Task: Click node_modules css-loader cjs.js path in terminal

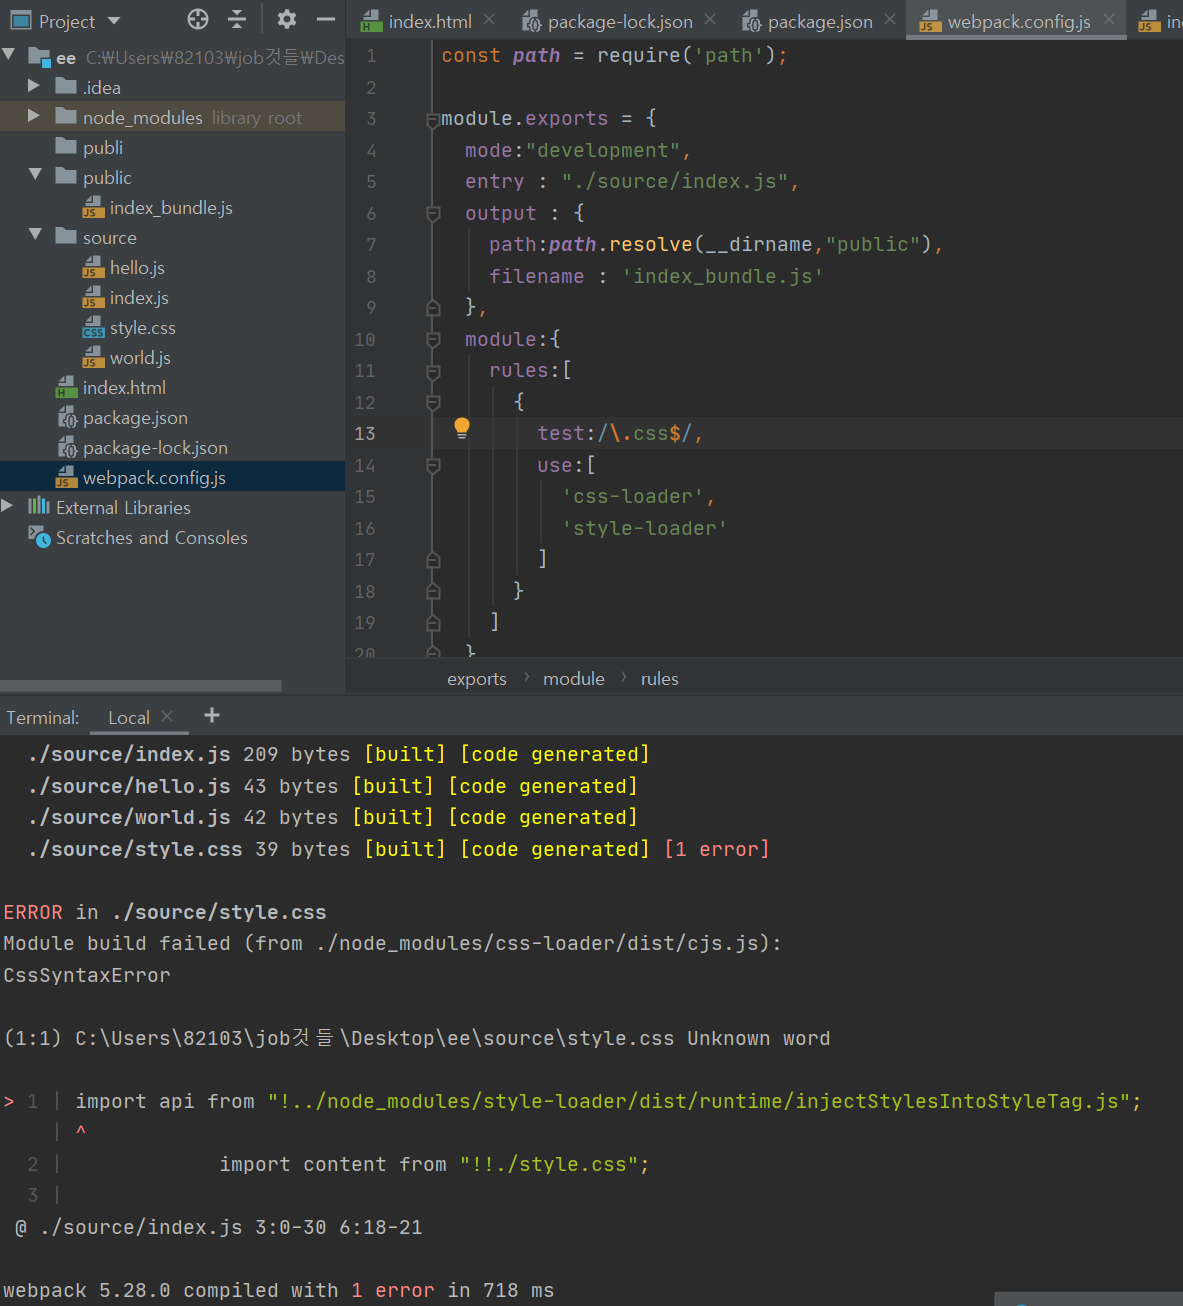Action: click(543, 944)
